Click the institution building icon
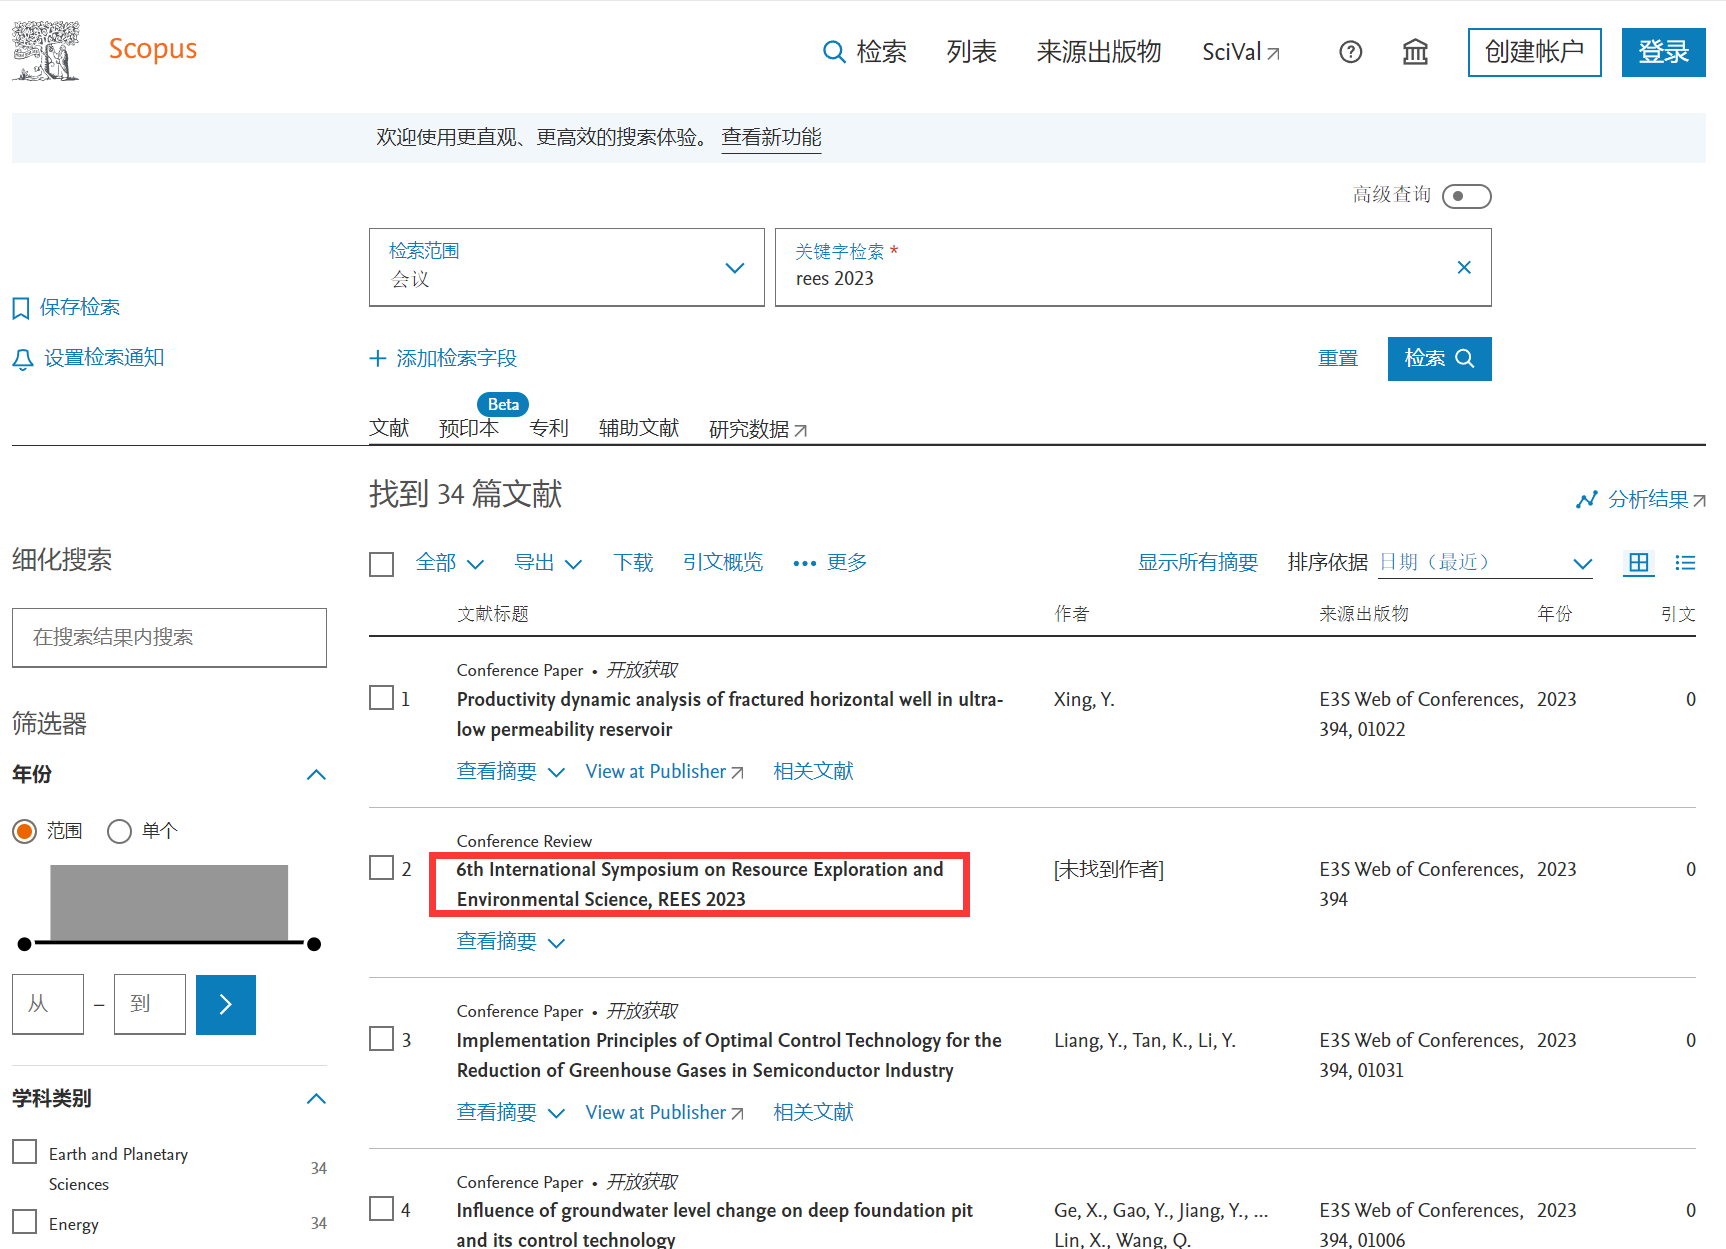 [x=1415, y=52]
